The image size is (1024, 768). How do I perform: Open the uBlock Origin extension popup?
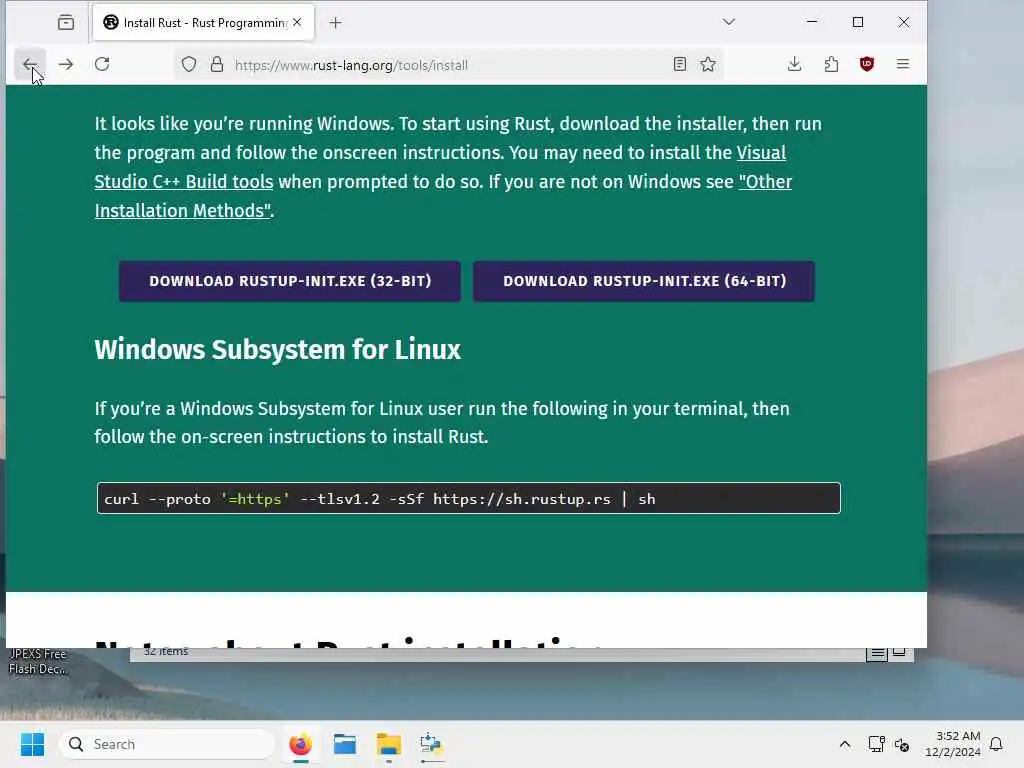[x=867, y=64]
